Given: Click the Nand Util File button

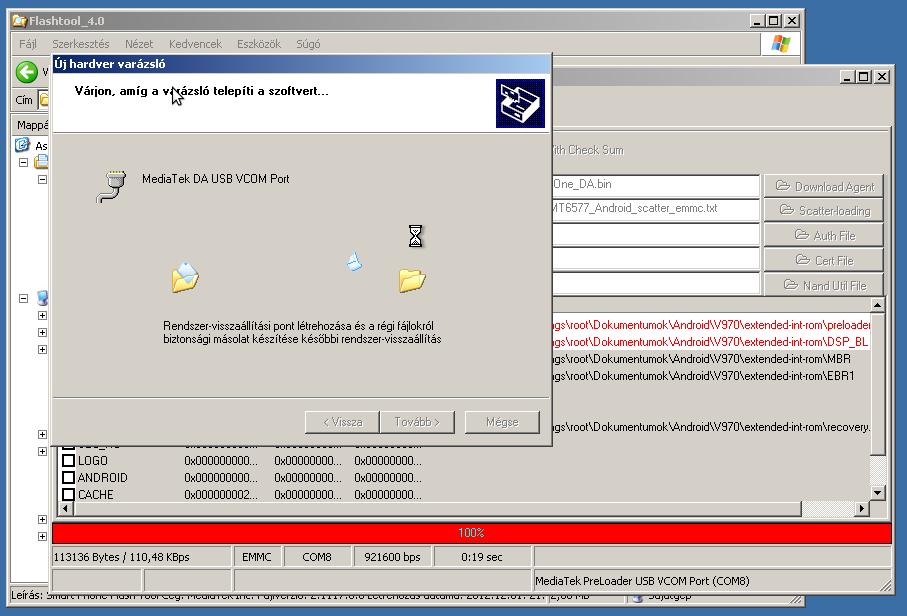Looking at the screenshot, I should click(824, 285).
